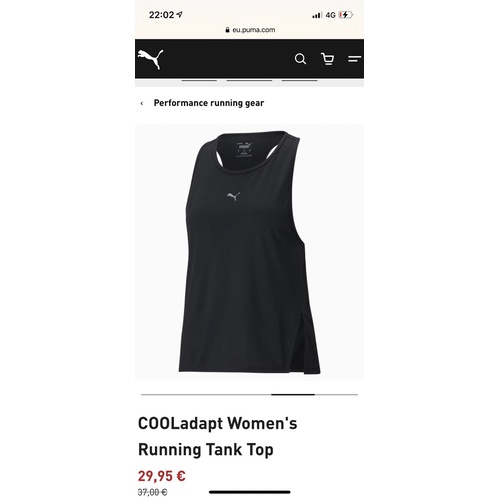The image size is (498, 498).
Task: Select the left grey carousel indicator section
Action: point(206,395)
